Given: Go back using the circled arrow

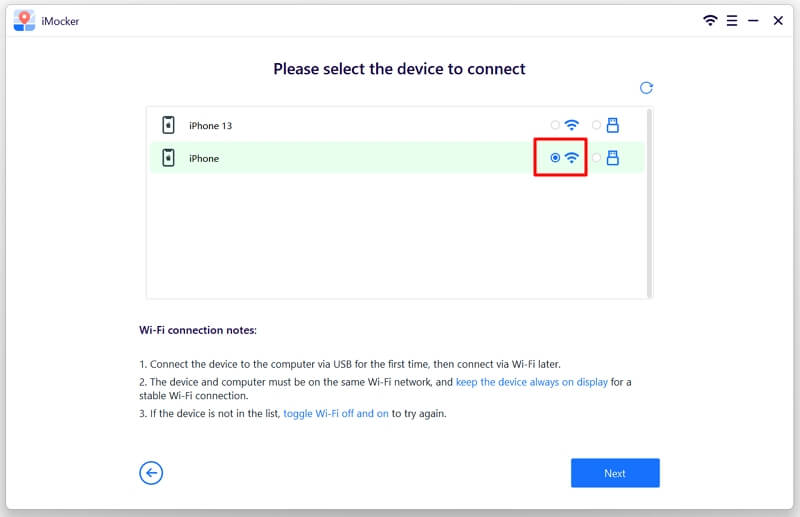Looking at the screenshot, I should tap(151, 473).
